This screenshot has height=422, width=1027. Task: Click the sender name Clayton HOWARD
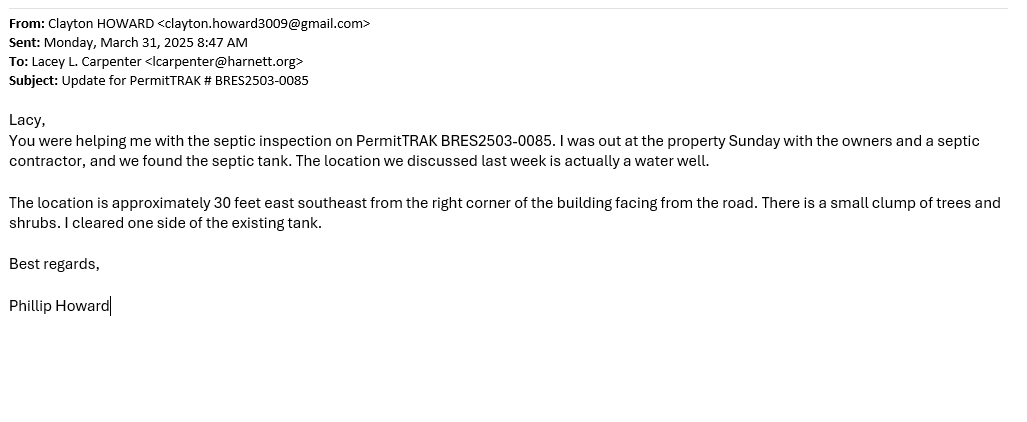(x=101, y=24)
